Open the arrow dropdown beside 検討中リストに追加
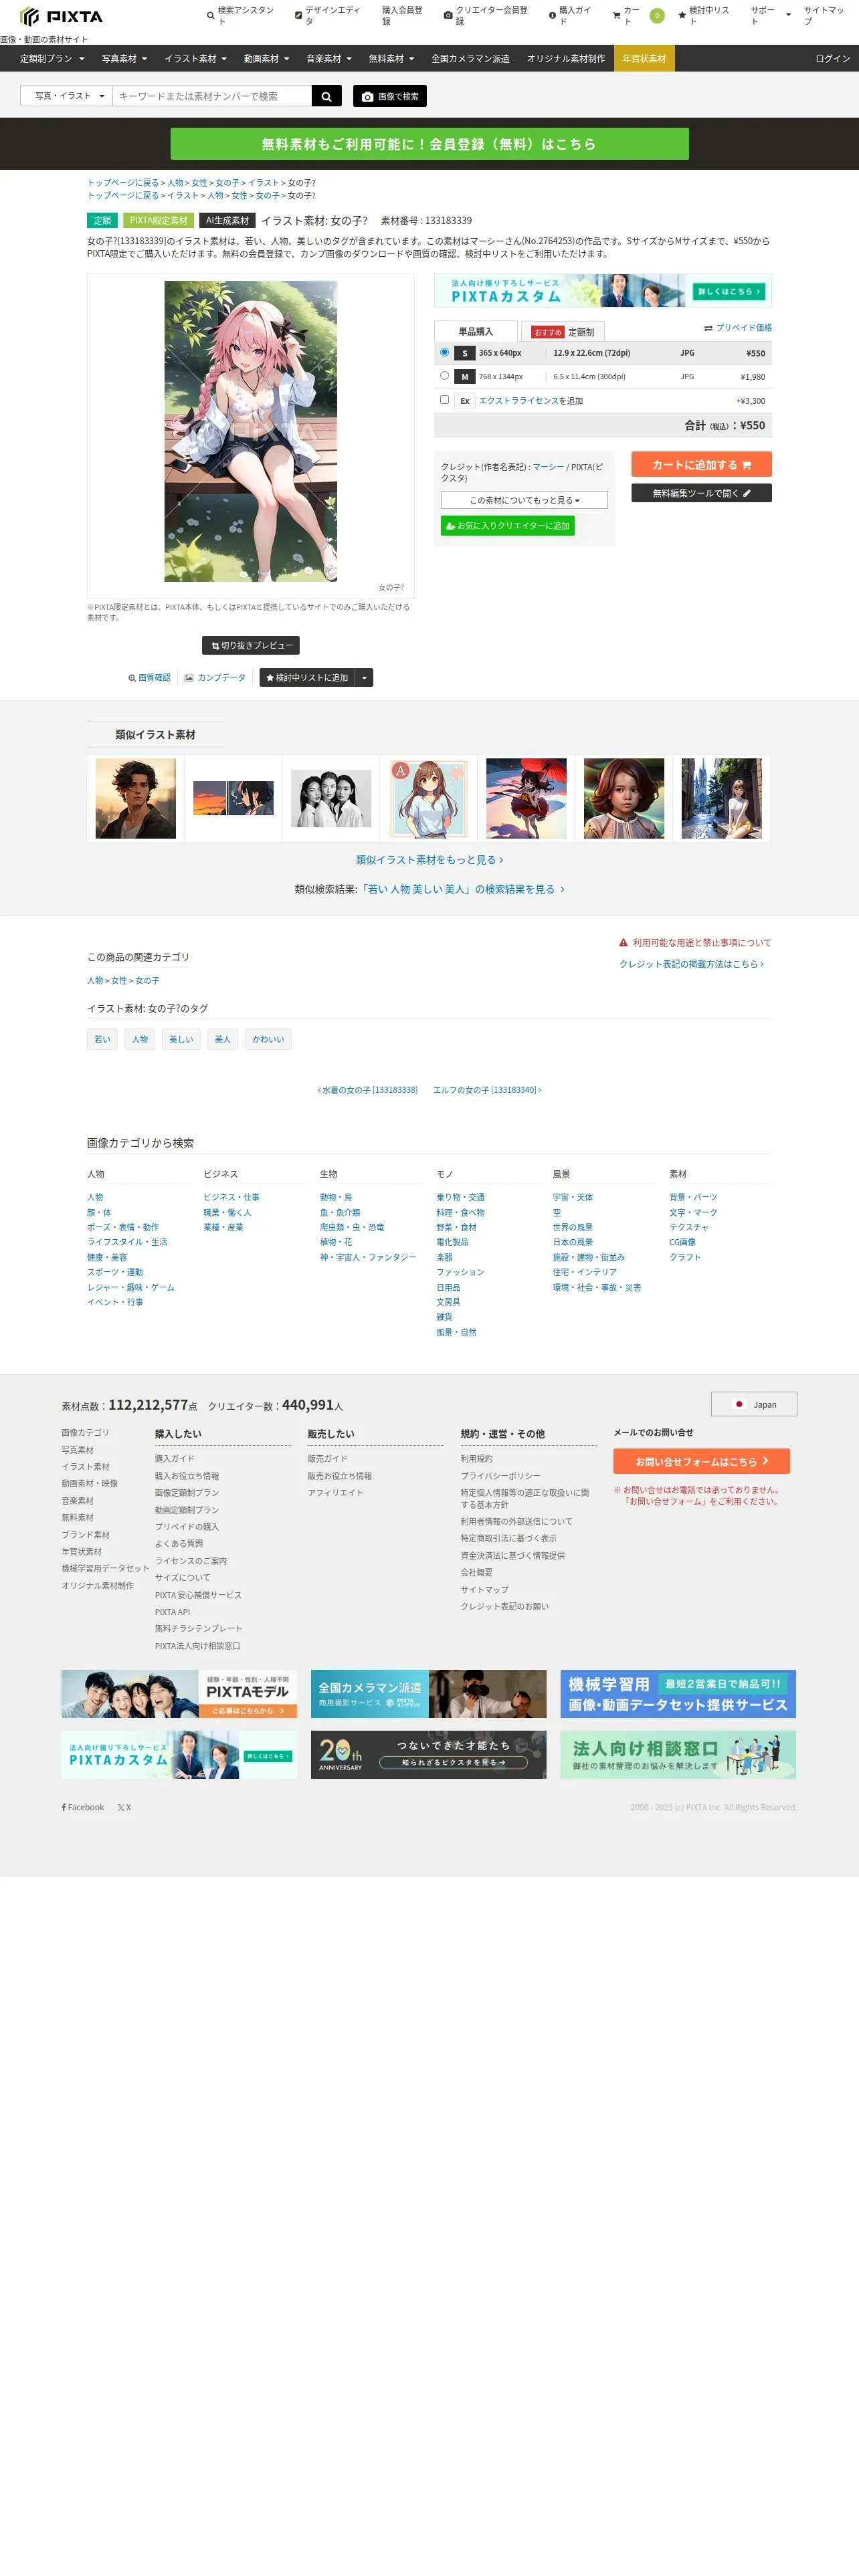Image resolution: width=859 pixels, height=2576 pixels. point(364,678)
